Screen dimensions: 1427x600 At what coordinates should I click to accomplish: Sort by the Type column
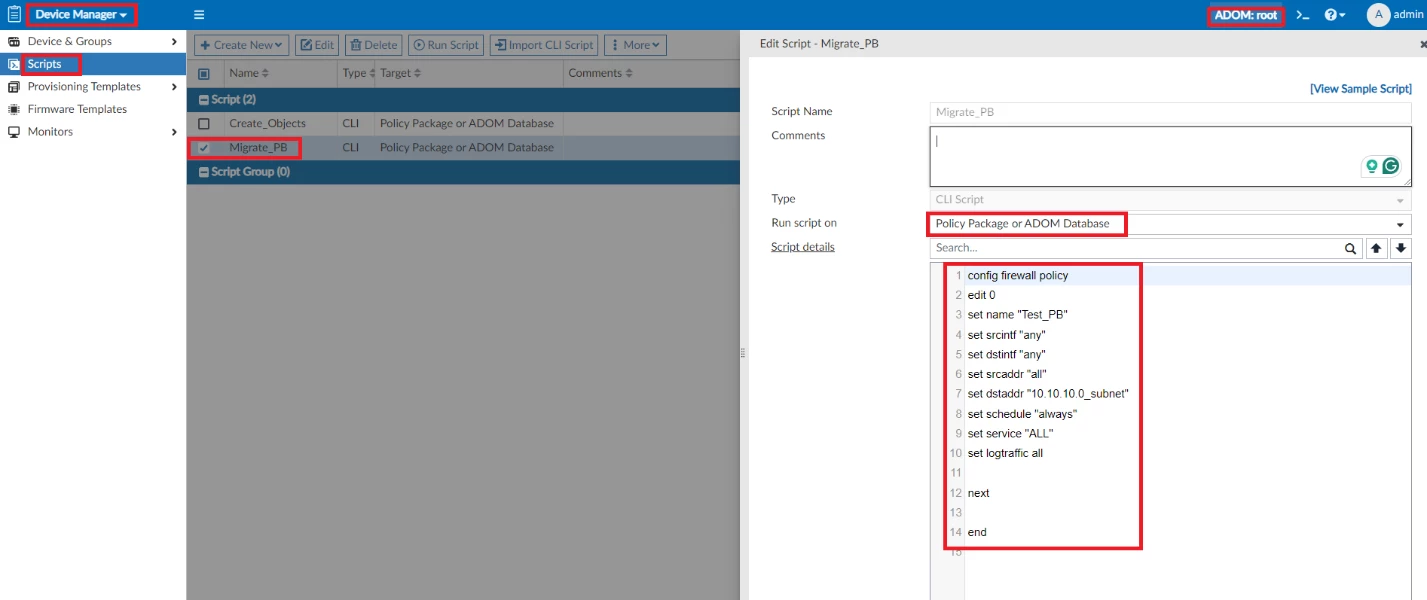358,74
